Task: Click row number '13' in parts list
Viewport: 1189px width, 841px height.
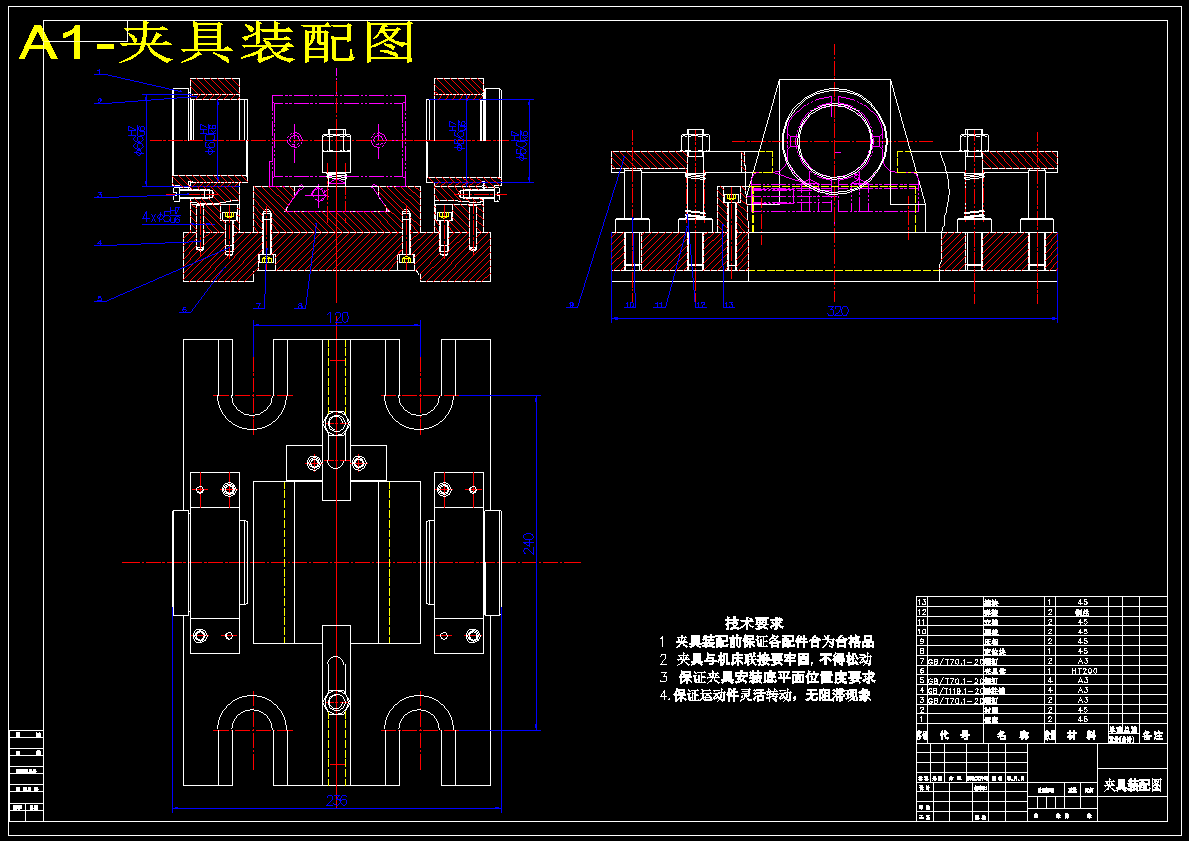Action: point(922,601)
